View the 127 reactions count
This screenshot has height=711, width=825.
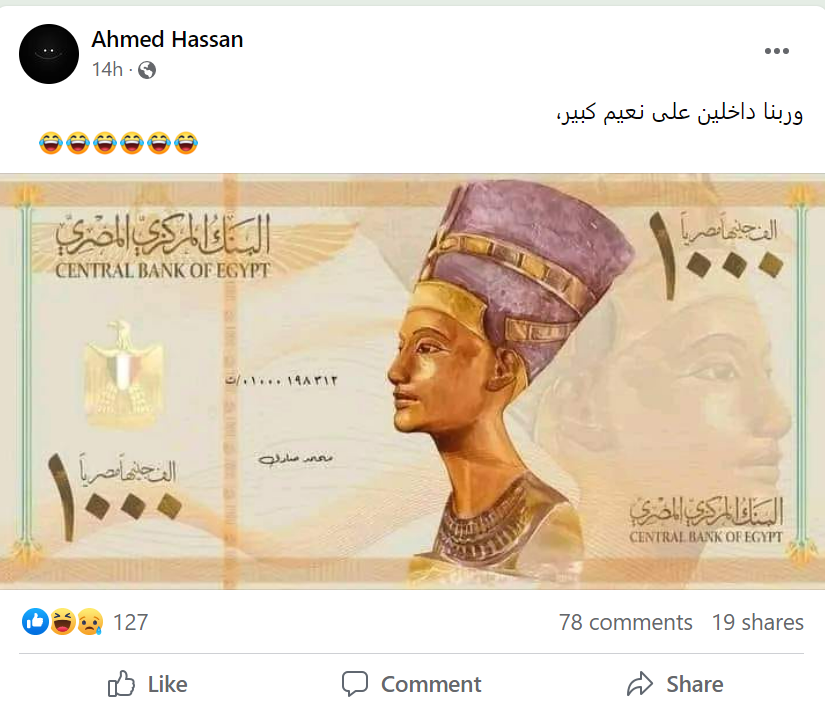131,622
